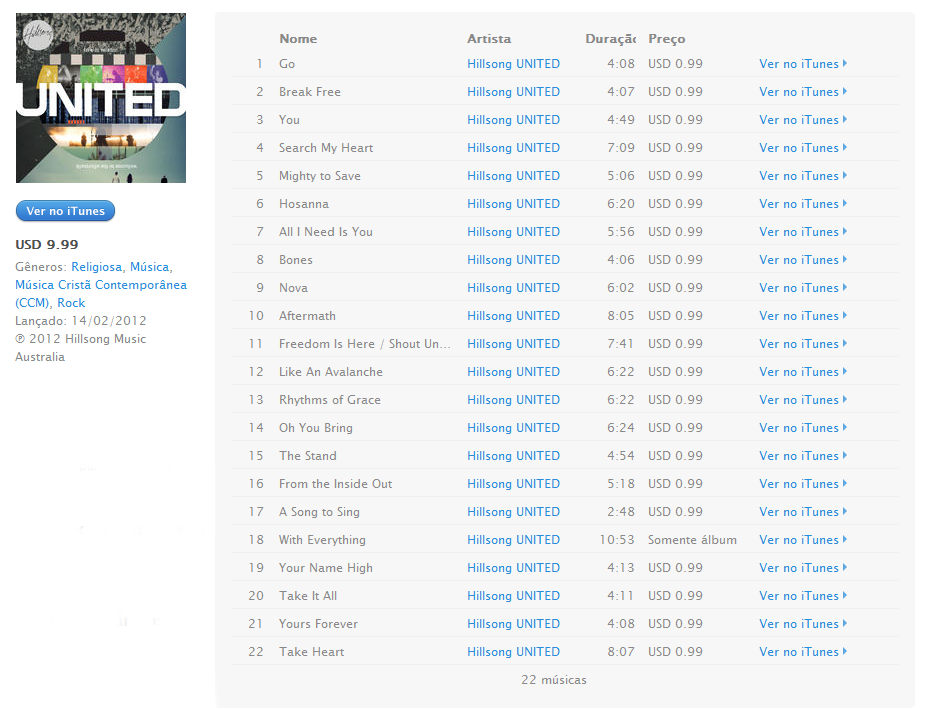The width and height of the screenshot is (931, 709).
Task: Open Música Cristã Contemporânea (CCM) genre link
Action: 101,294
